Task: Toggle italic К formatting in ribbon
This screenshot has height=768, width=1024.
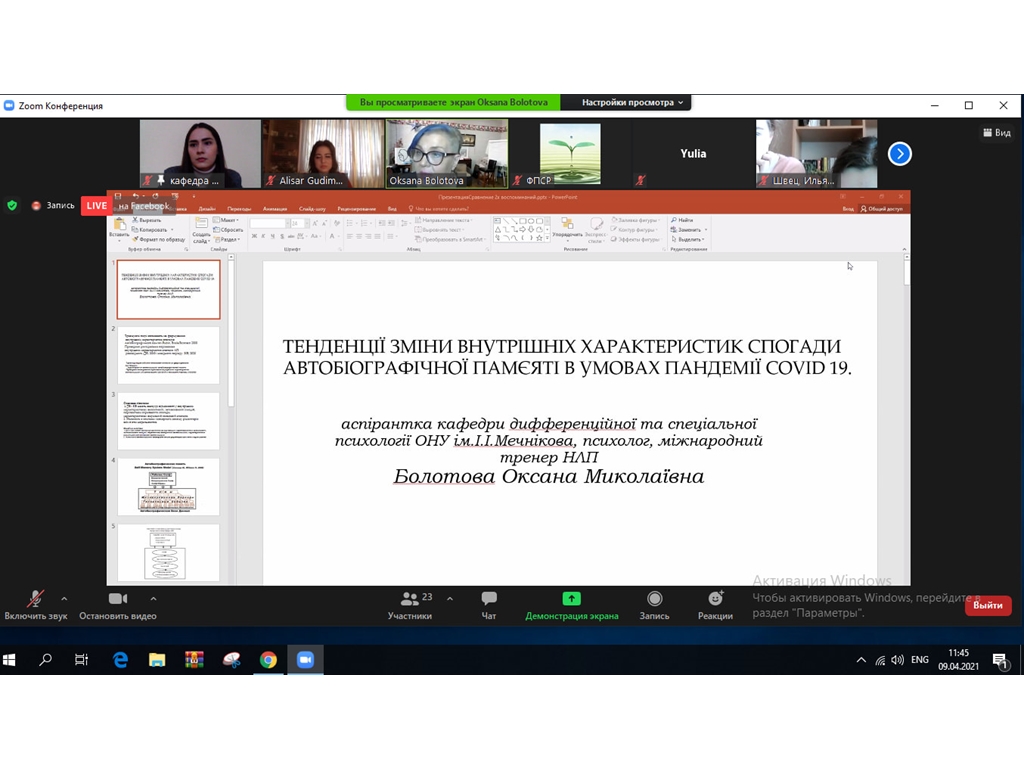Action: tap(263, 236)
